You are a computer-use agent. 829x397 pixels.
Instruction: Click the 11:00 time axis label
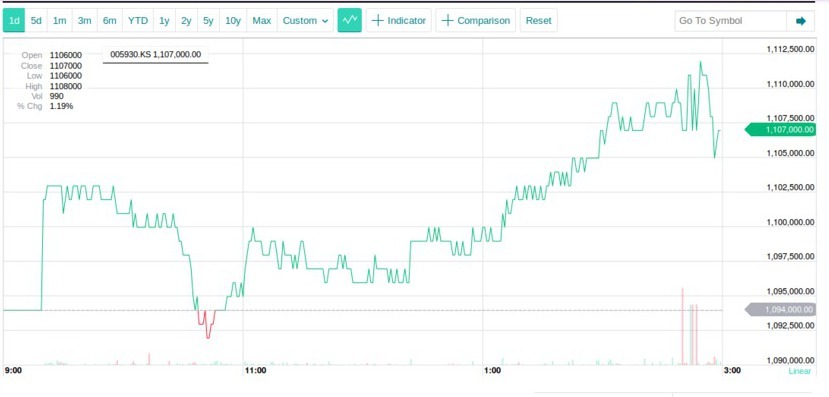pos(255,371)
